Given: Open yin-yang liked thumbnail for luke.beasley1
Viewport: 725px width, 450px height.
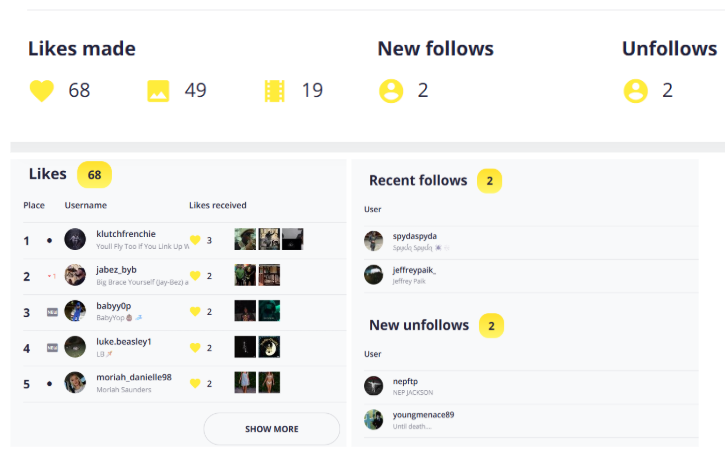Looking at the screenshot, I should (270, 347).
